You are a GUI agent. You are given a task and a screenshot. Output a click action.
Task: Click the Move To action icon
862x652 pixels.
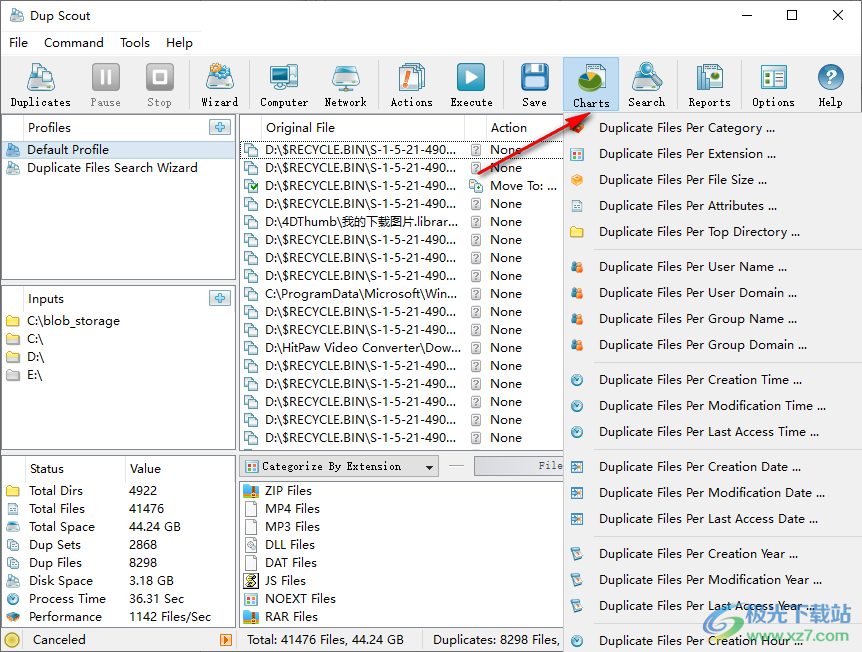tap(476, 186)
